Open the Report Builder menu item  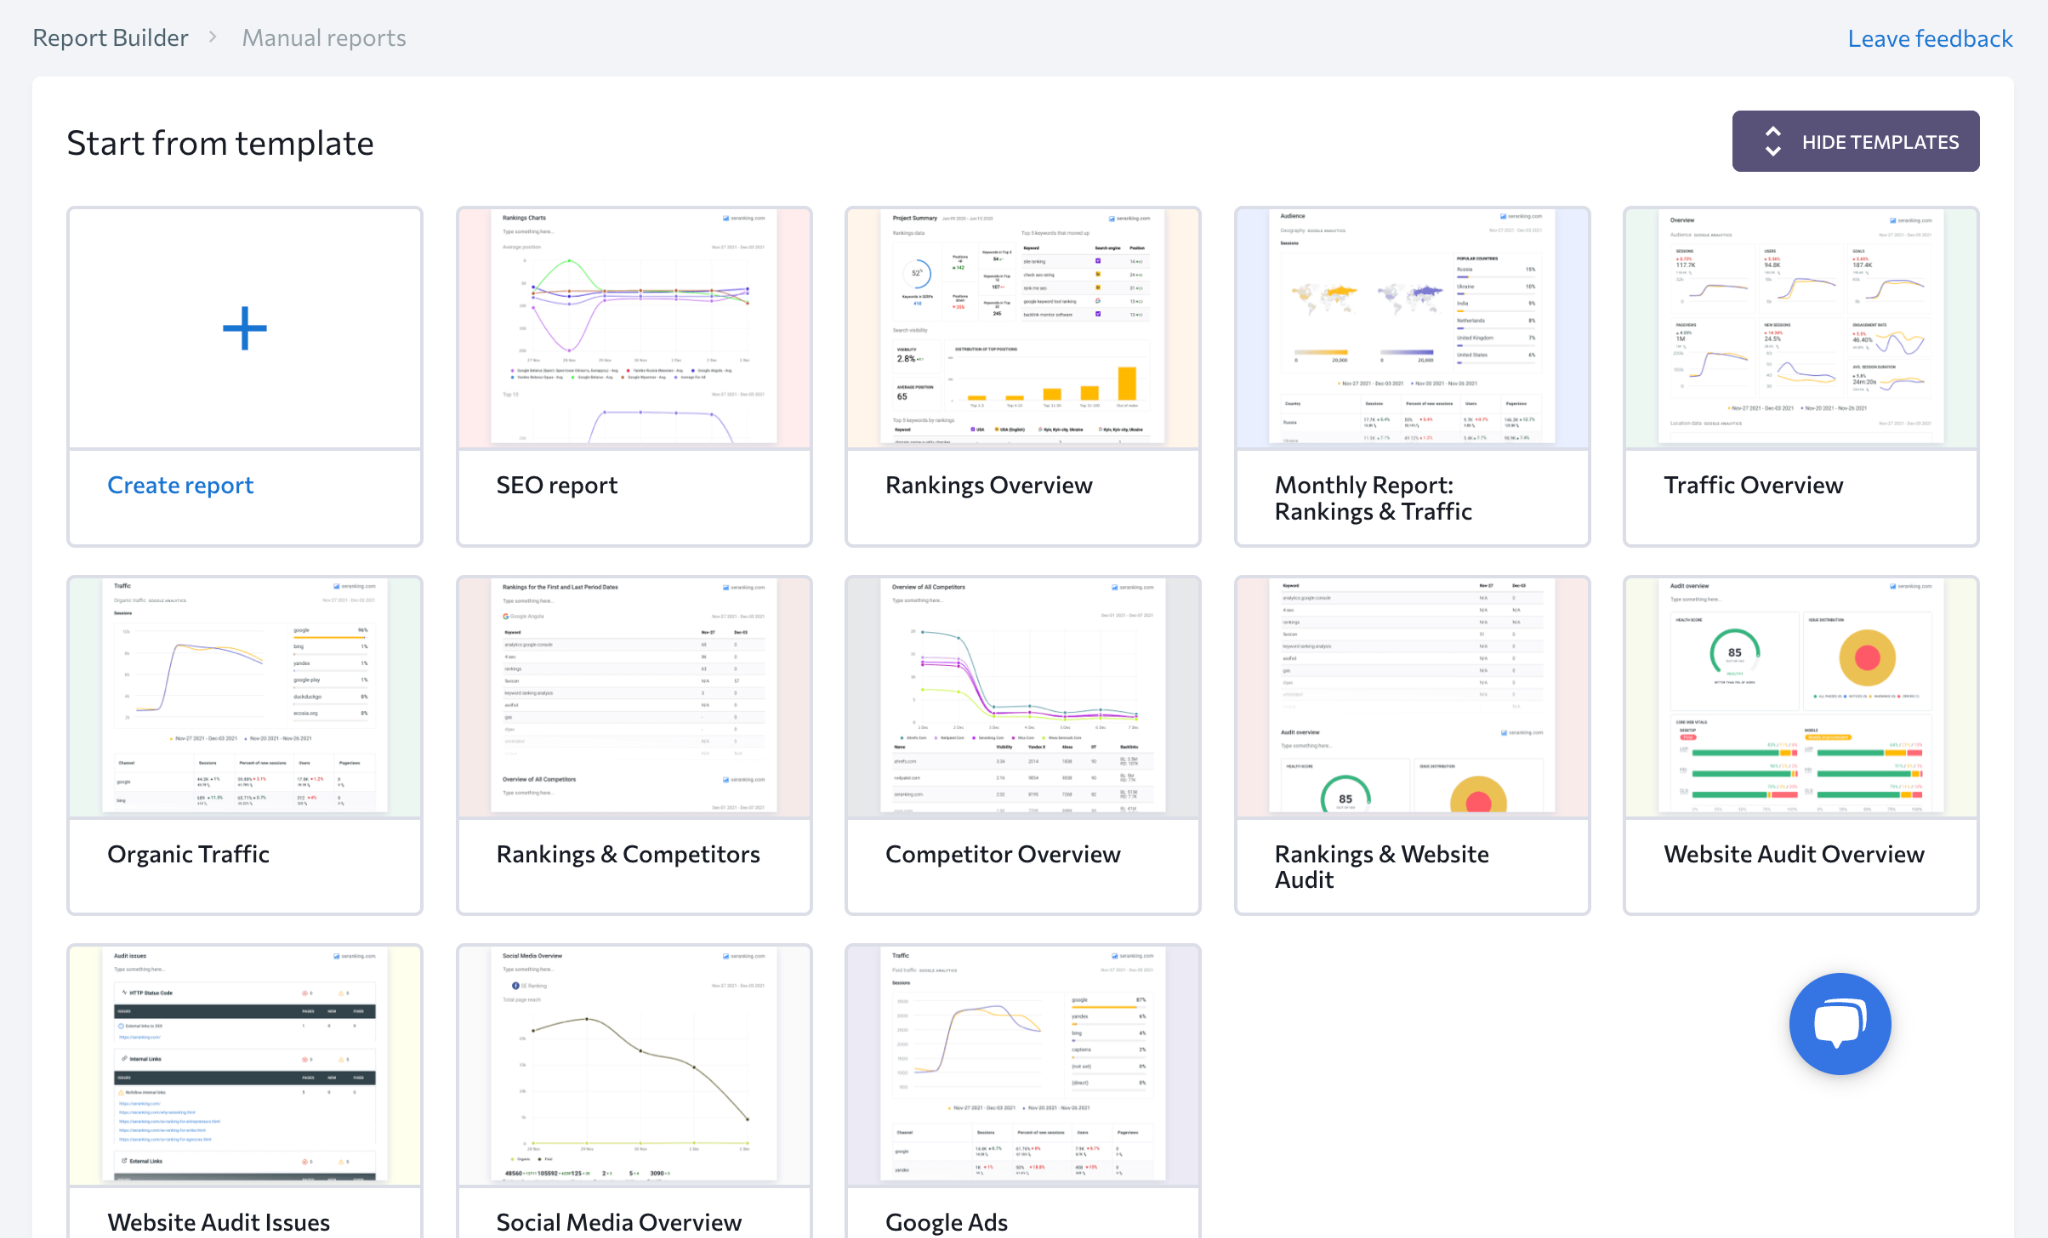pyautogui.click(x=108, y=37)
